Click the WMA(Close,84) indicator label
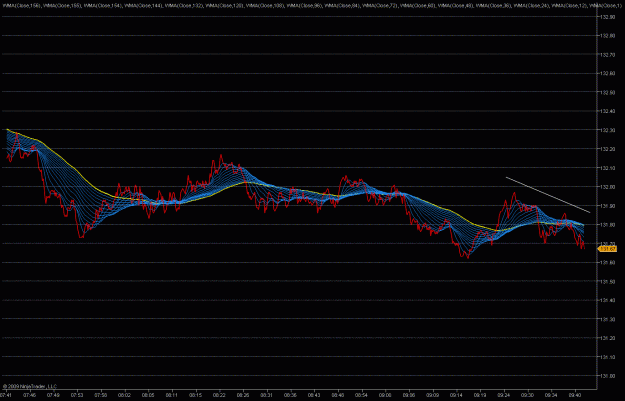Viewport: 625px width, 401px height. [x=342, y=6]
